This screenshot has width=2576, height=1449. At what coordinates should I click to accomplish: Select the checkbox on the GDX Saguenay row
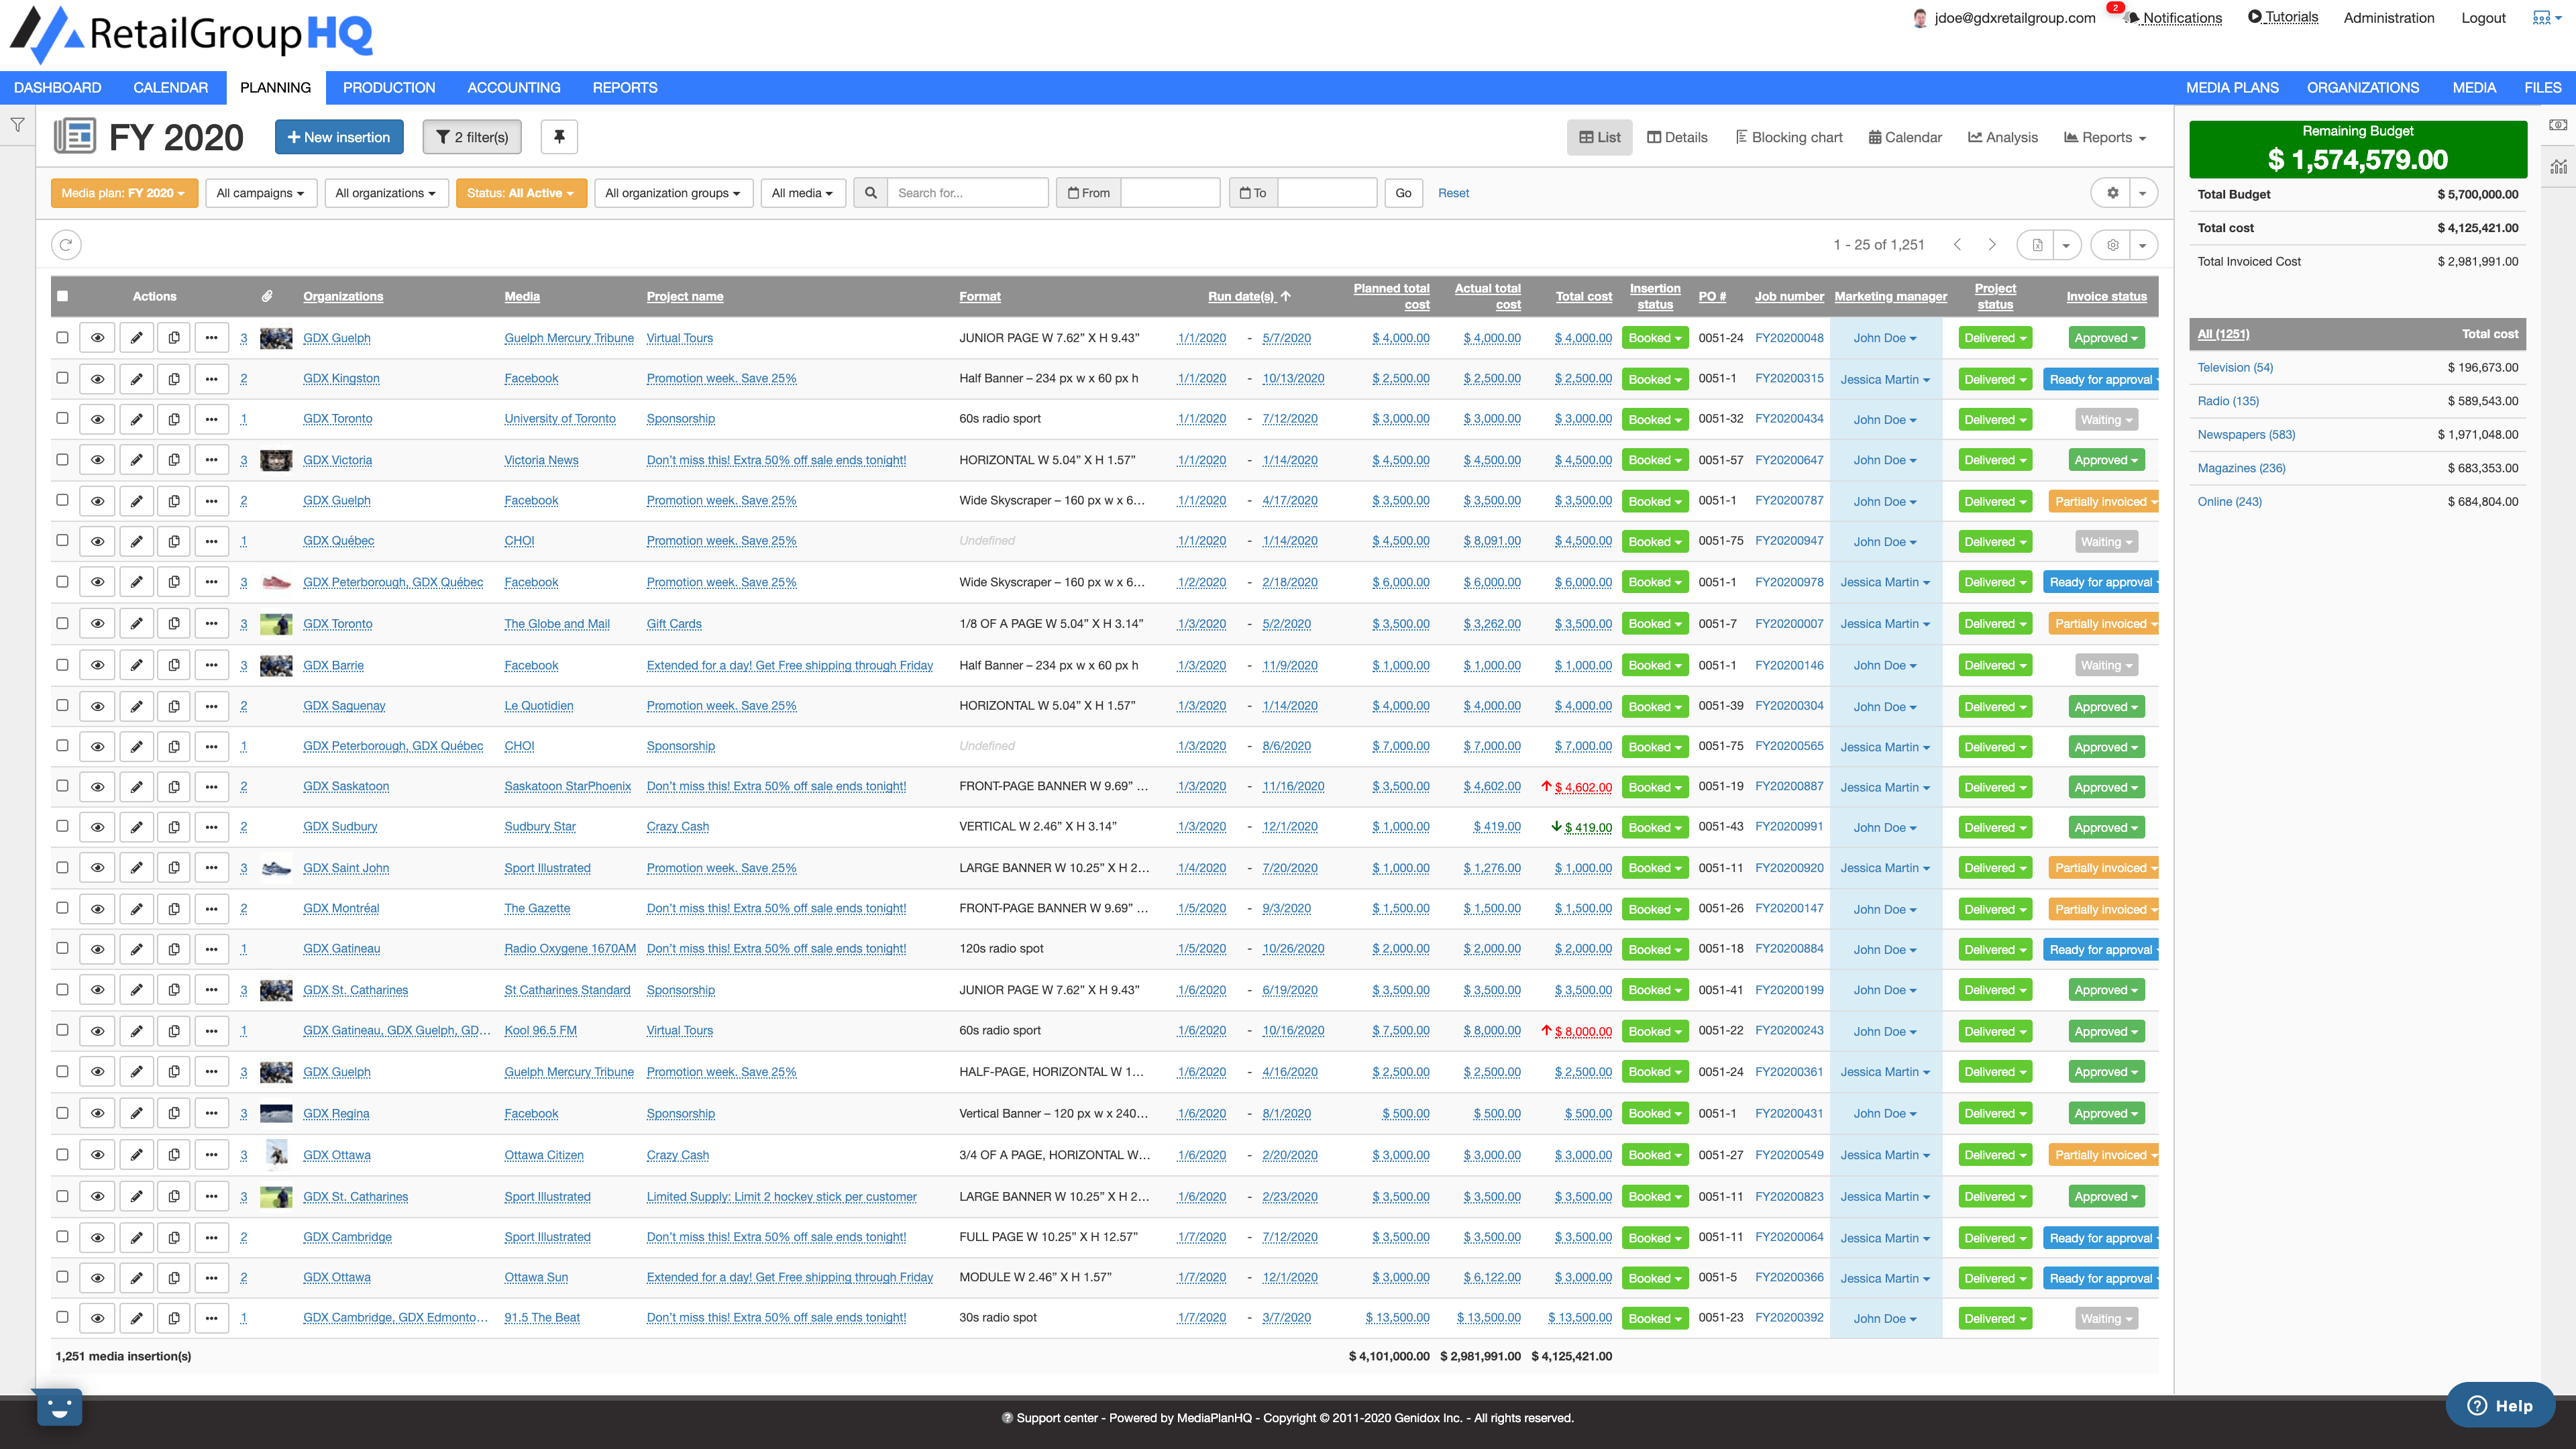click(63, 705)
